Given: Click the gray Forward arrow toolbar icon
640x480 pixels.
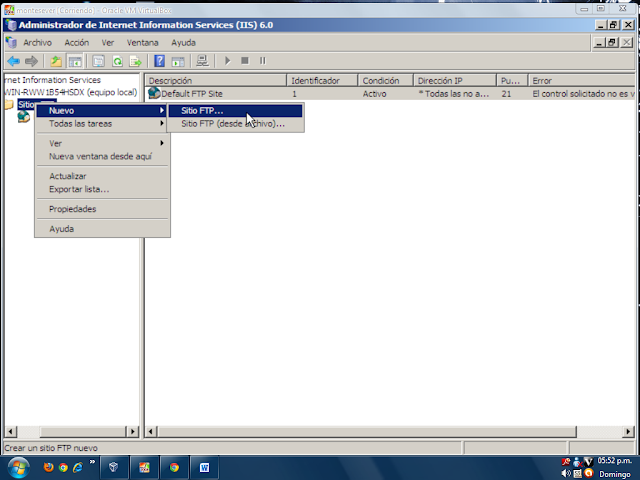Looking at the screenshot, I should click(x=31, y=61).
